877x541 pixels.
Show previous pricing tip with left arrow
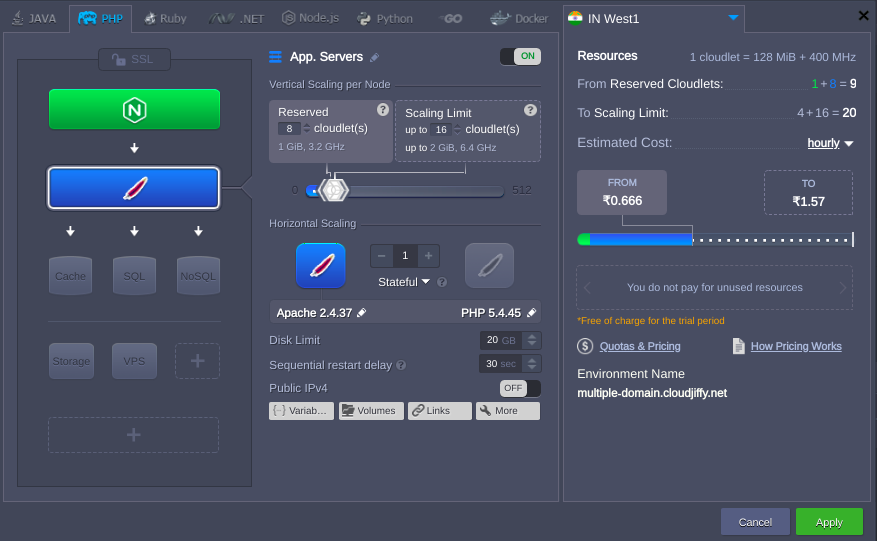point(587,288)
